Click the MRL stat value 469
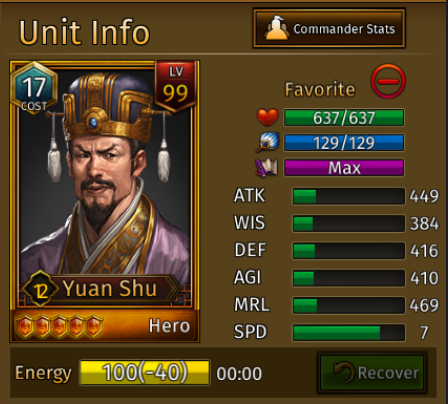Screen dimensions: 448x404 click(424, 305)
